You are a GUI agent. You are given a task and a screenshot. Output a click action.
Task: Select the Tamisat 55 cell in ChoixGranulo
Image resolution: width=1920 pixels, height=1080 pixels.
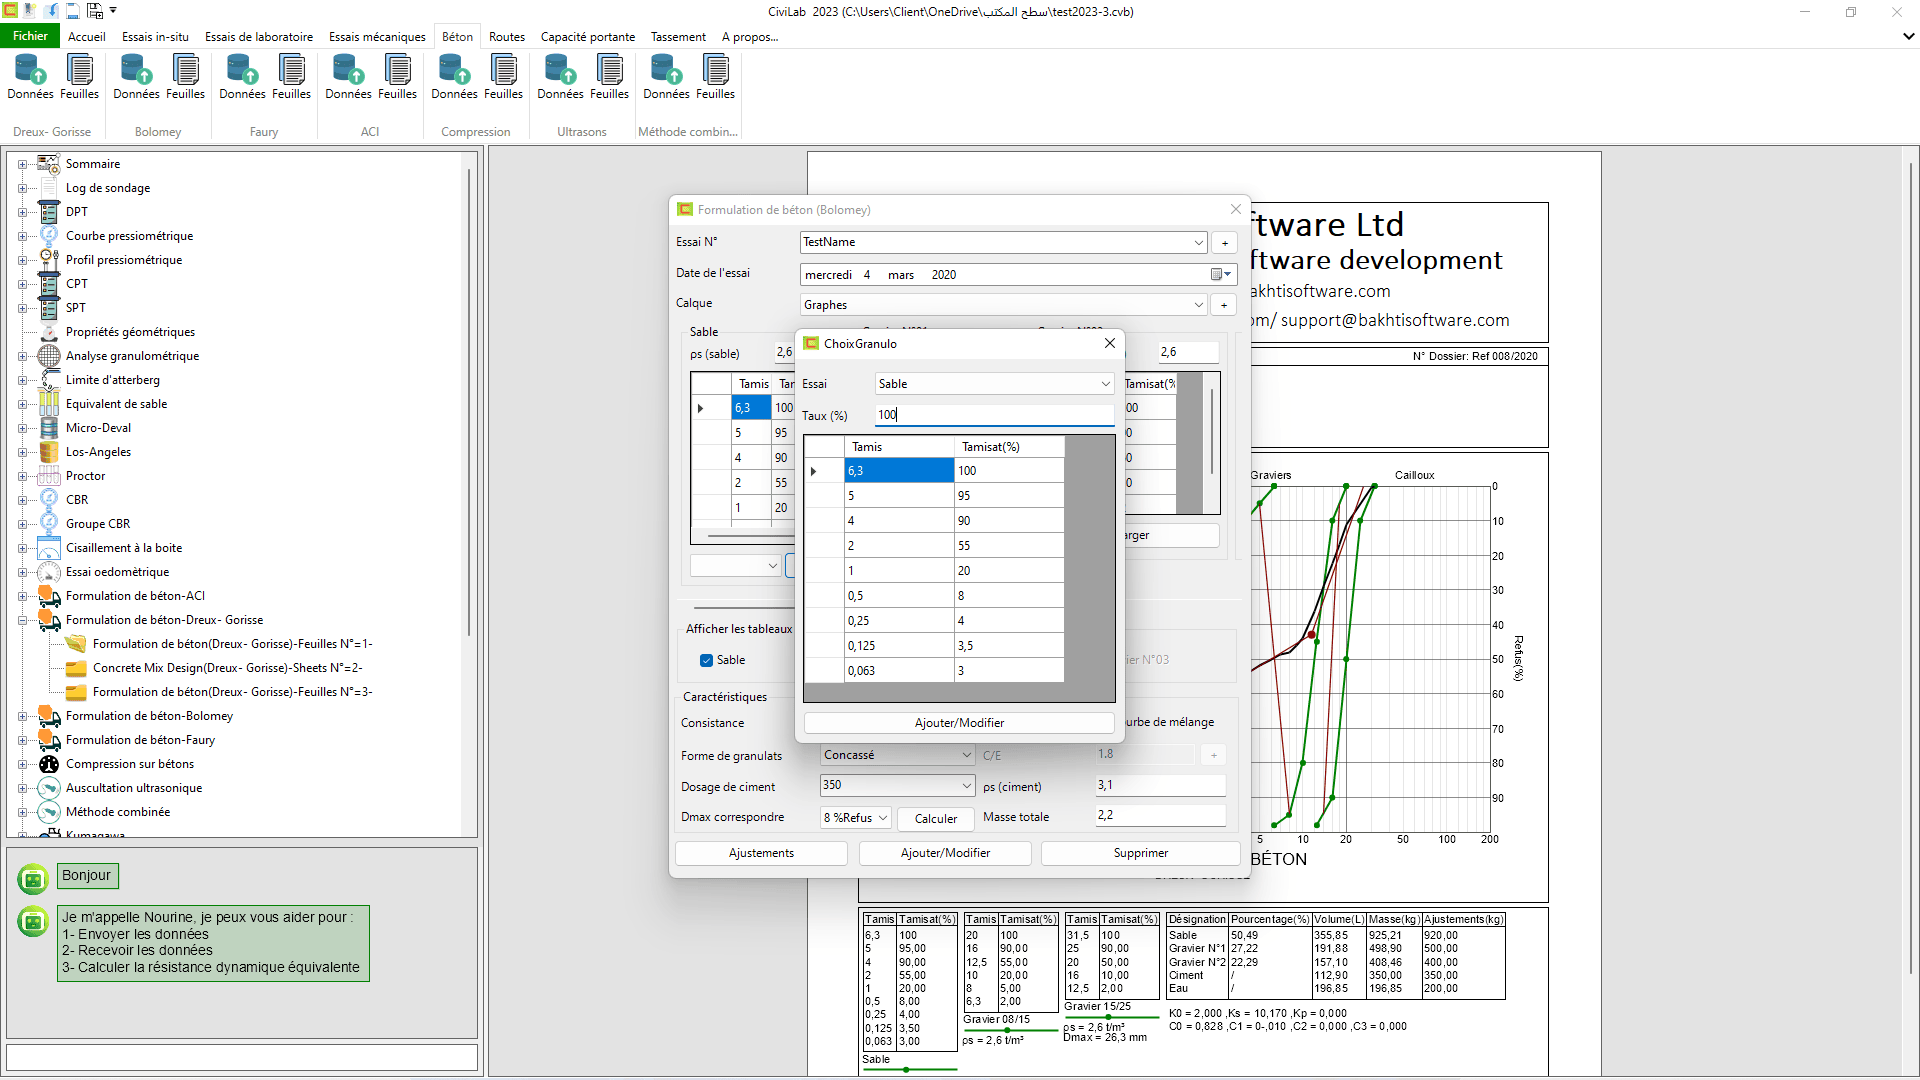coord(1009,546)
